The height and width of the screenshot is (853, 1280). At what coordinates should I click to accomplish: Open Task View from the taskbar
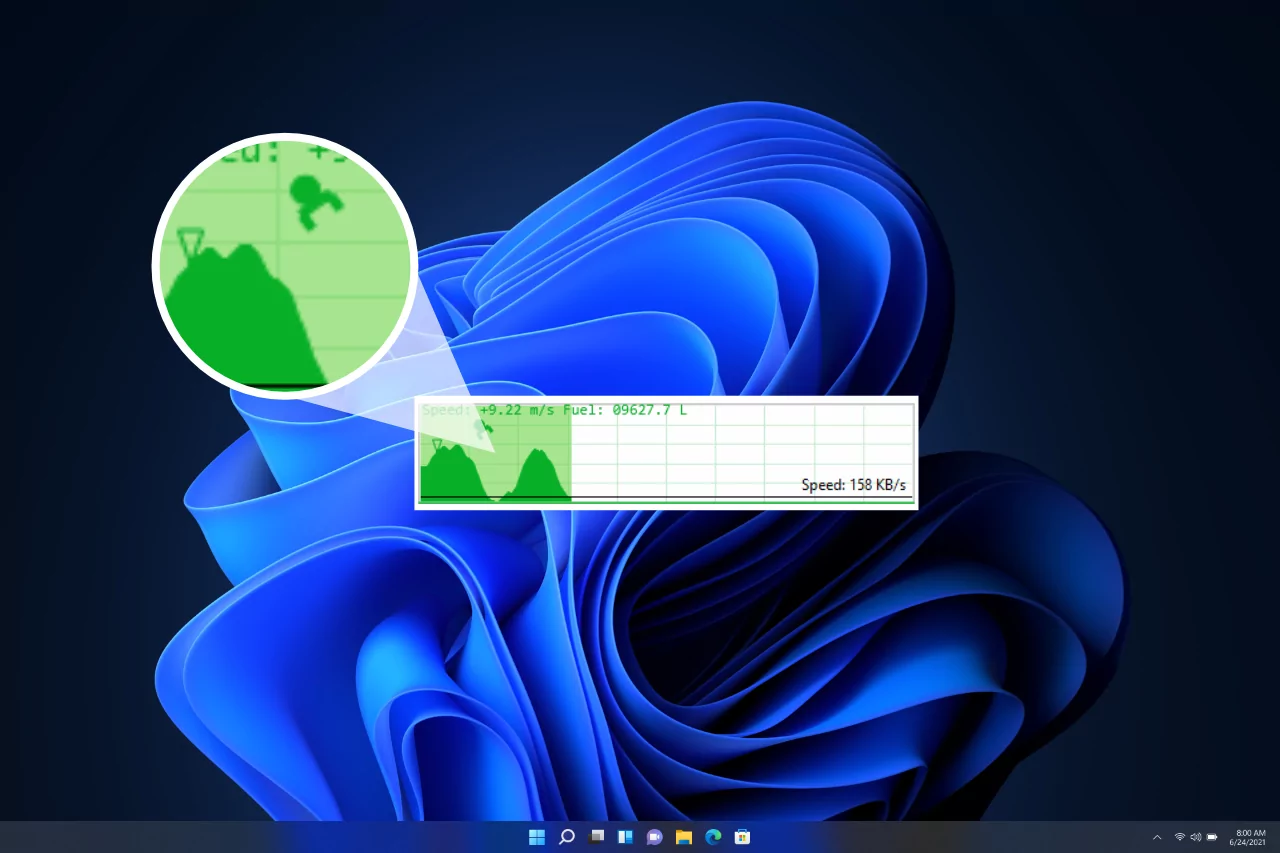[596, 836]
